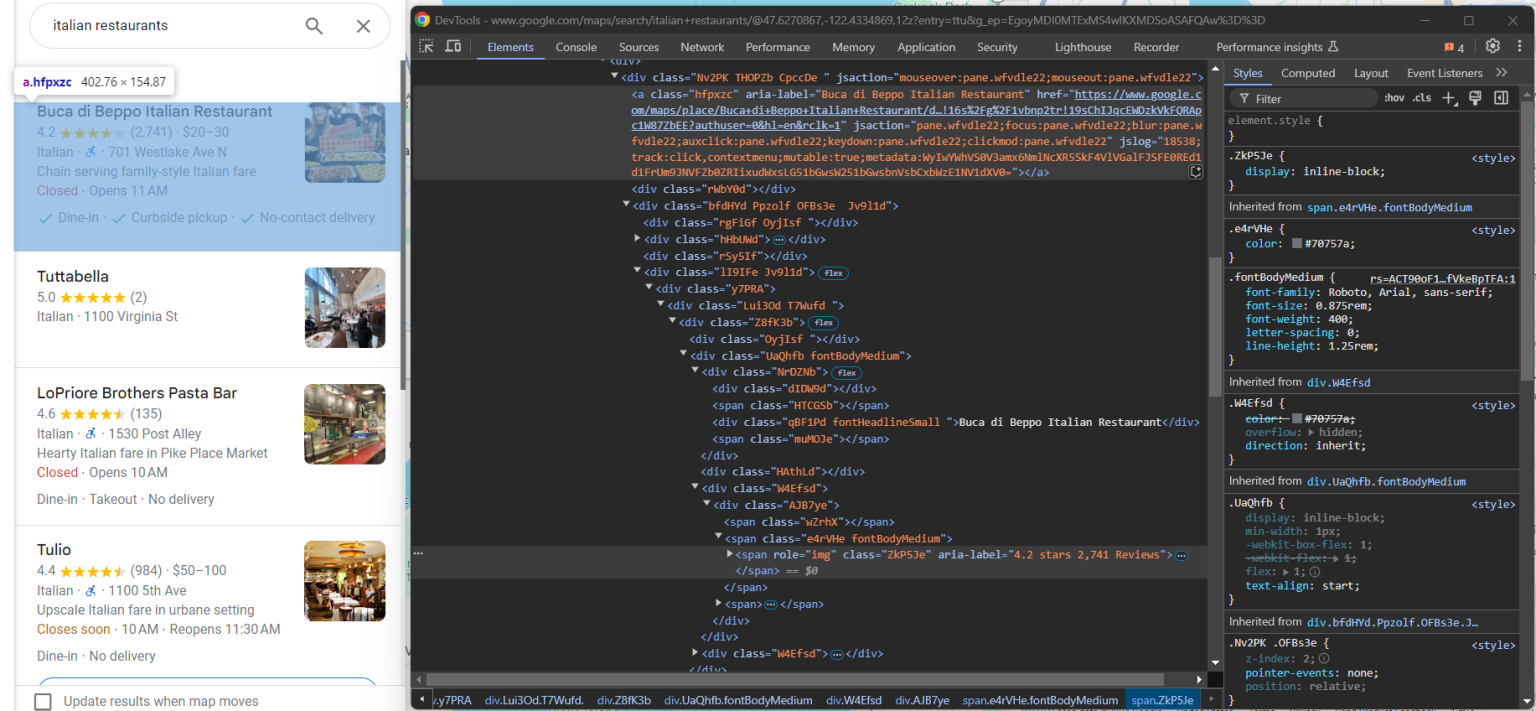Click the magnifier in the italian restaurants search box
1536x711 pixels.
pyautogui.click(x=314, y=26)
